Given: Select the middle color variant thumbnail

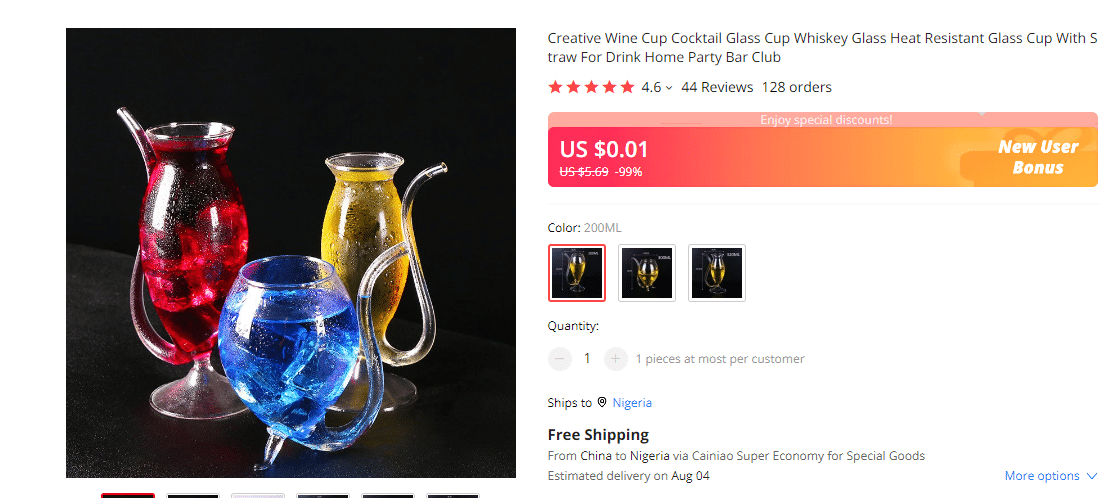Looking at the screenshot, I should [x=647, y=272].
